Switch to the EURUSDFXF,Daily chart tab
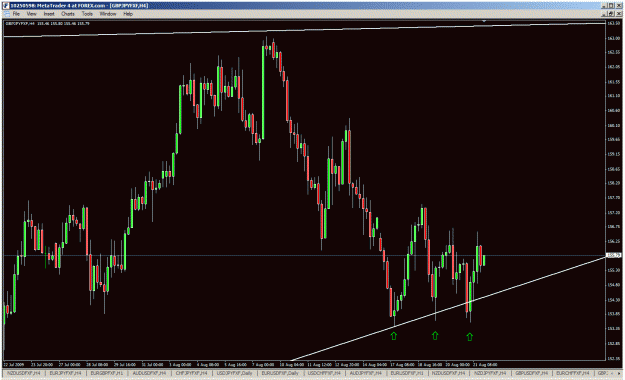625x380 pixels. click(x=280, y=373)
